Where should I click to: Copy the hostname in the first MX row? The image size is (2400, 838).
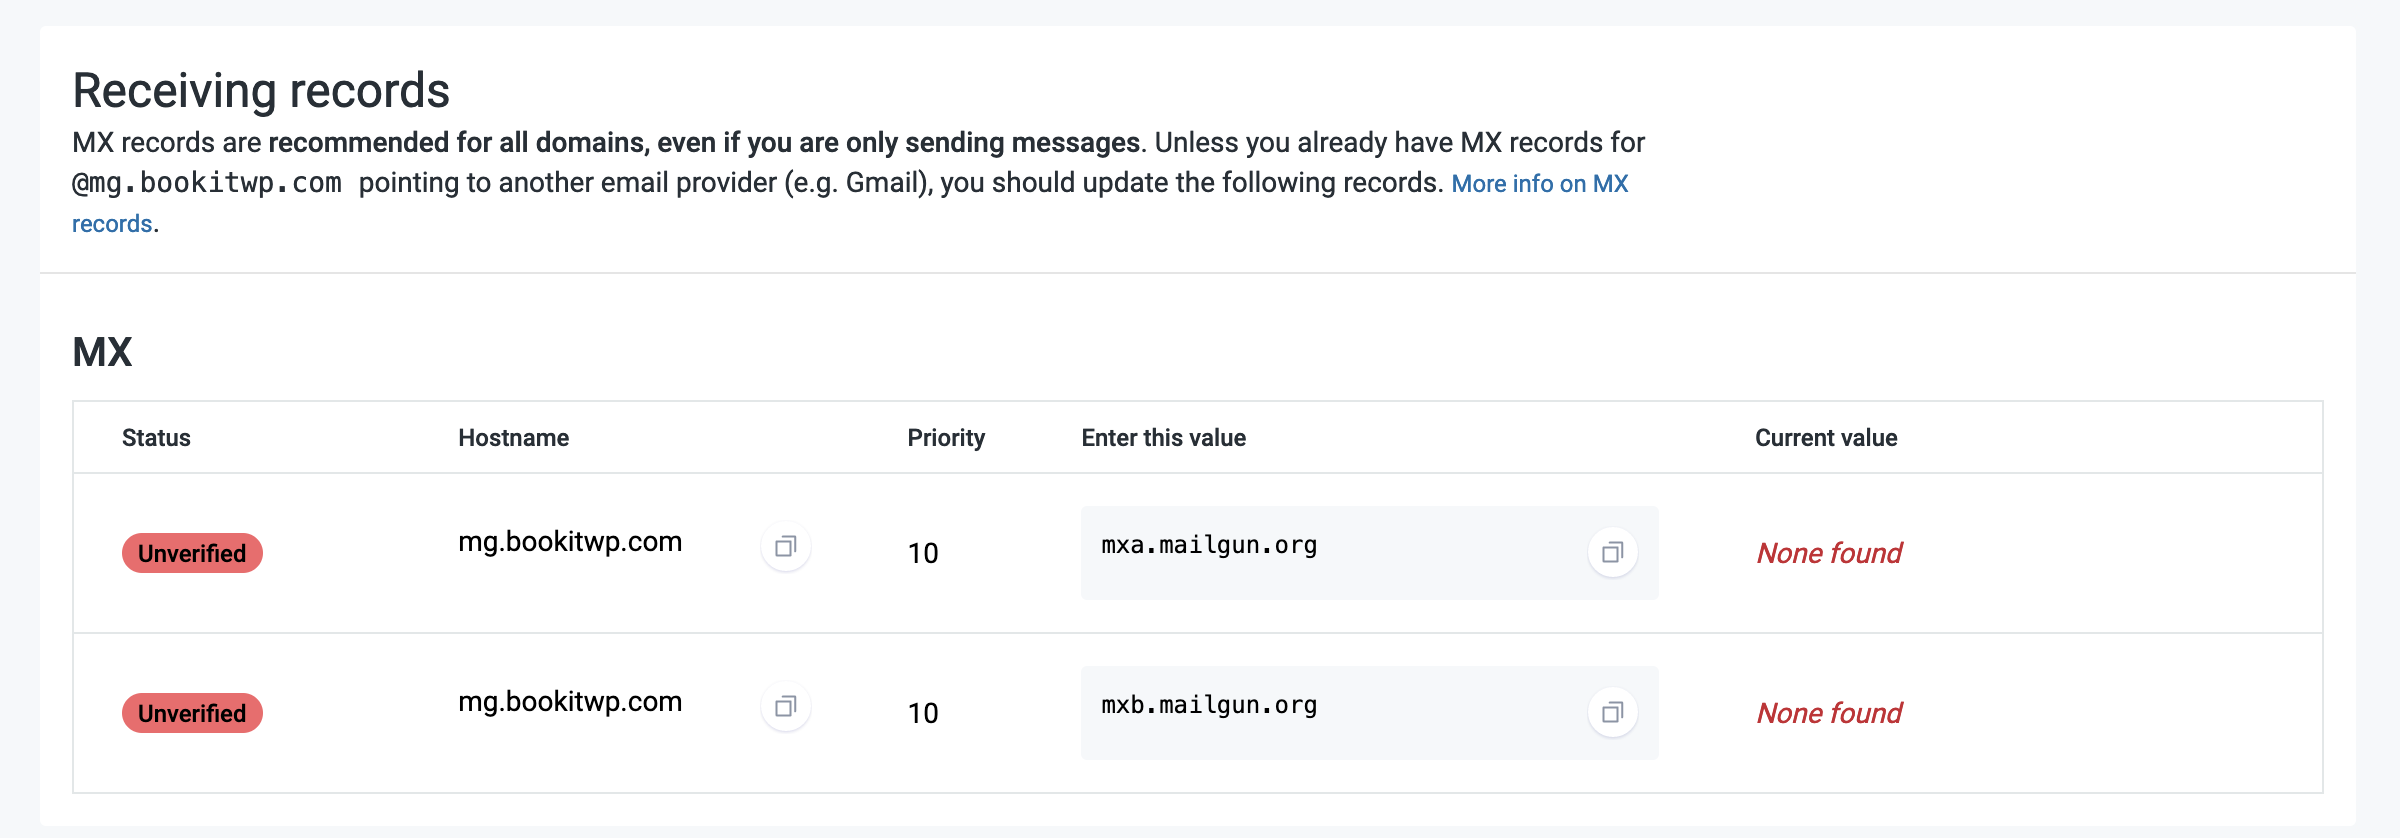[x=785, y=547]
